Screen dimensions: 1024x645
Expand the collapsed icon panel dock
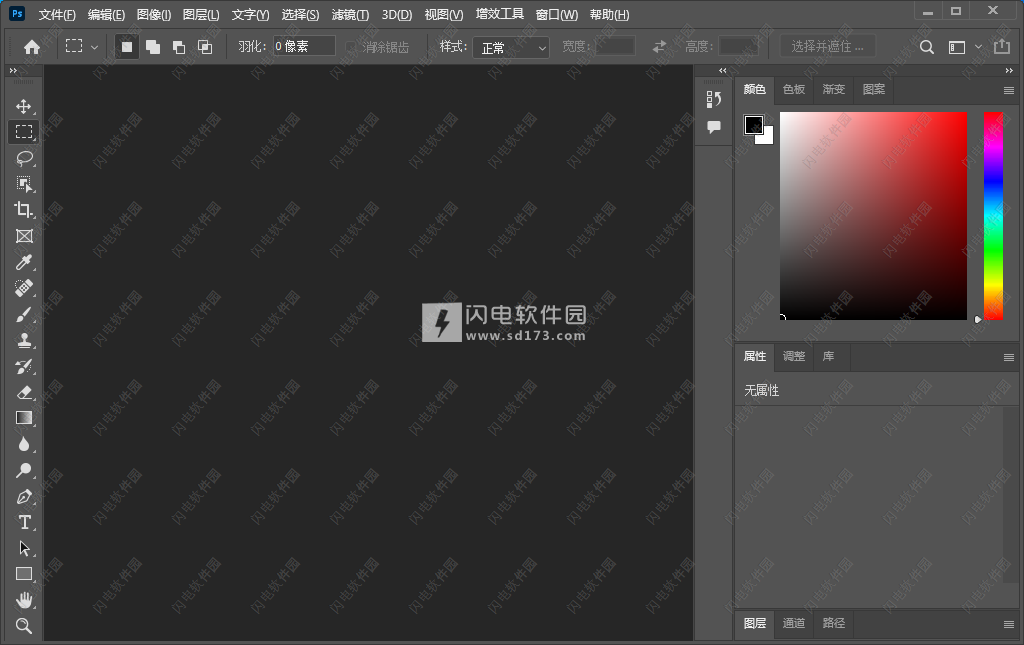(x=722, y=71)
